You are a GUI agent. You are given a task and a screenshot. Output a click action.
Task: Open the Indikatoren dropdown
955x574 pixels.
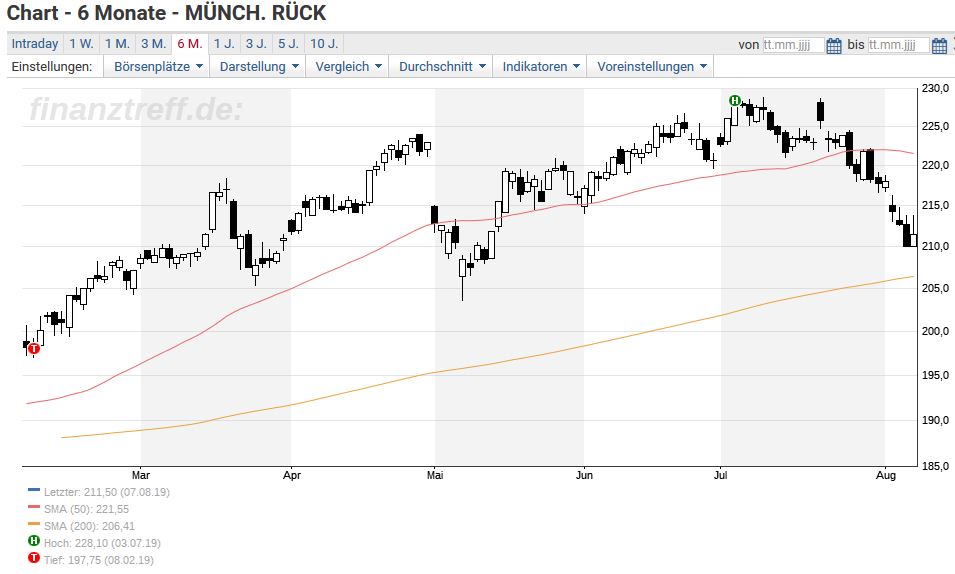pyautogui.click(x=540, y=66)
